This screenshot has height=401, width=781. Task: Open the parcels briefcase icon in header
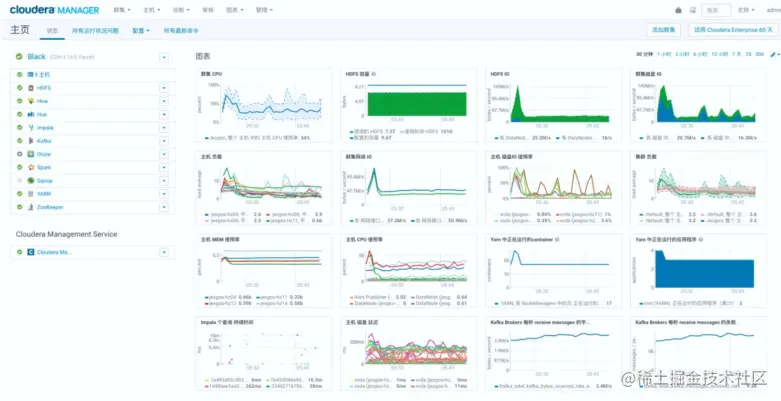[x=678, y=10]
